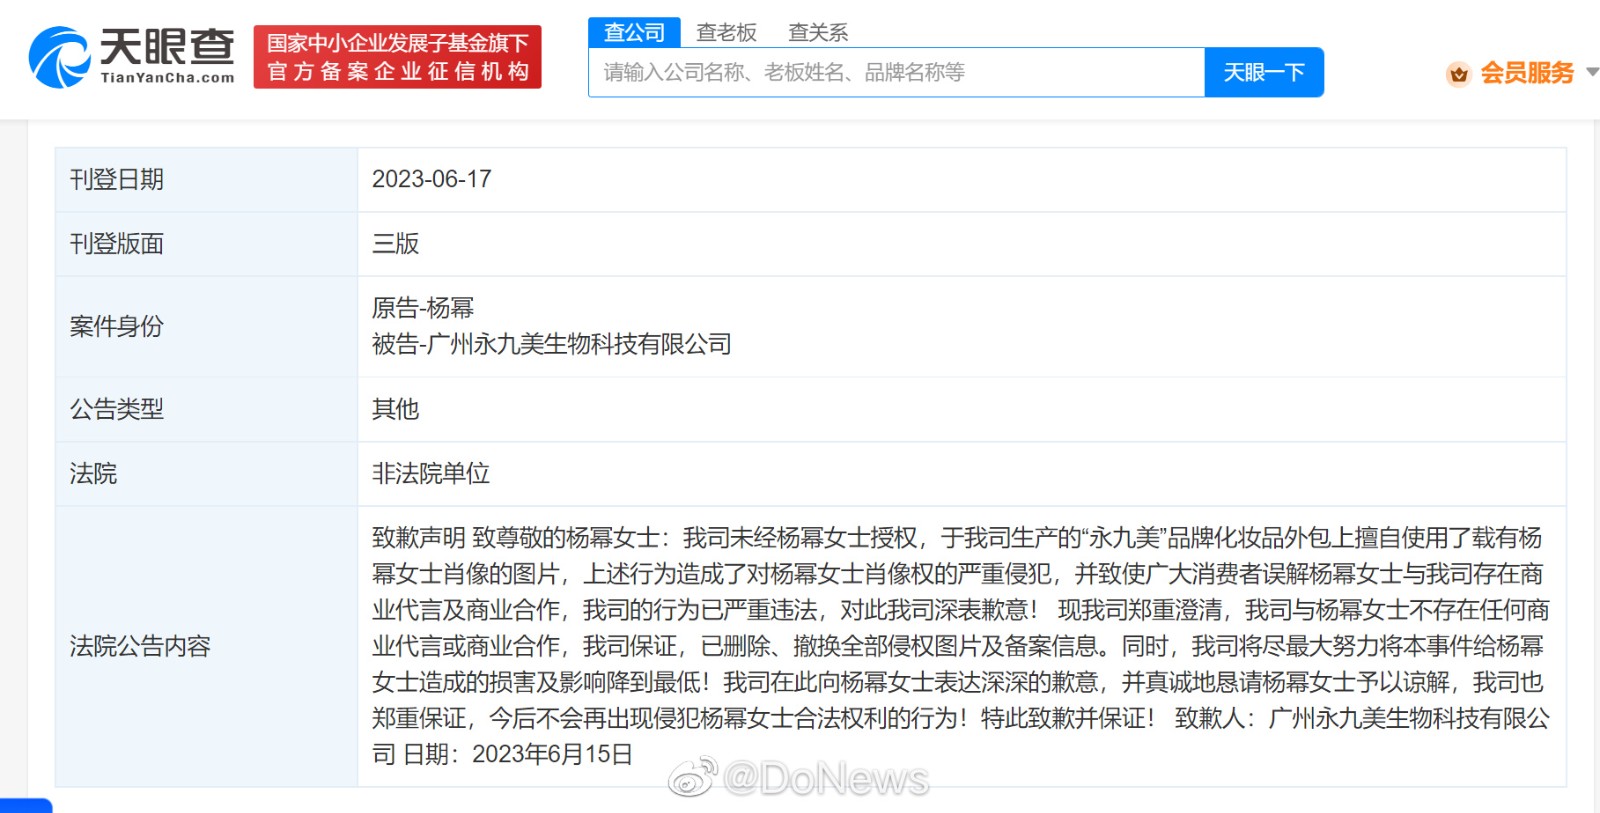
Task: Click the 法院公告内容 row label
Action: [140, 646]
